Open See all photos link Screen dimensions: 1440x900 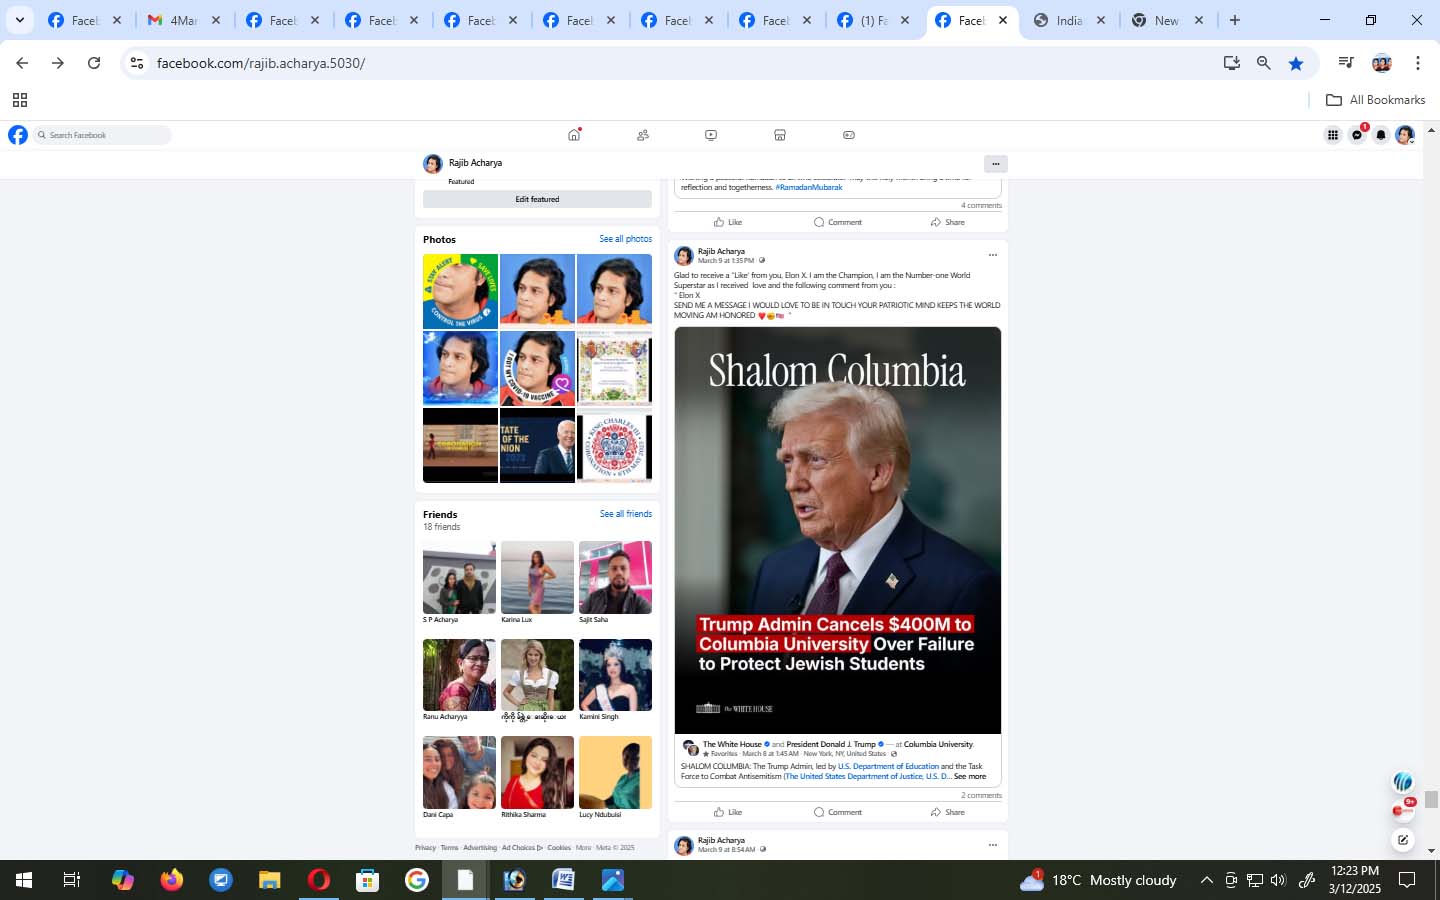click(625, 239)
